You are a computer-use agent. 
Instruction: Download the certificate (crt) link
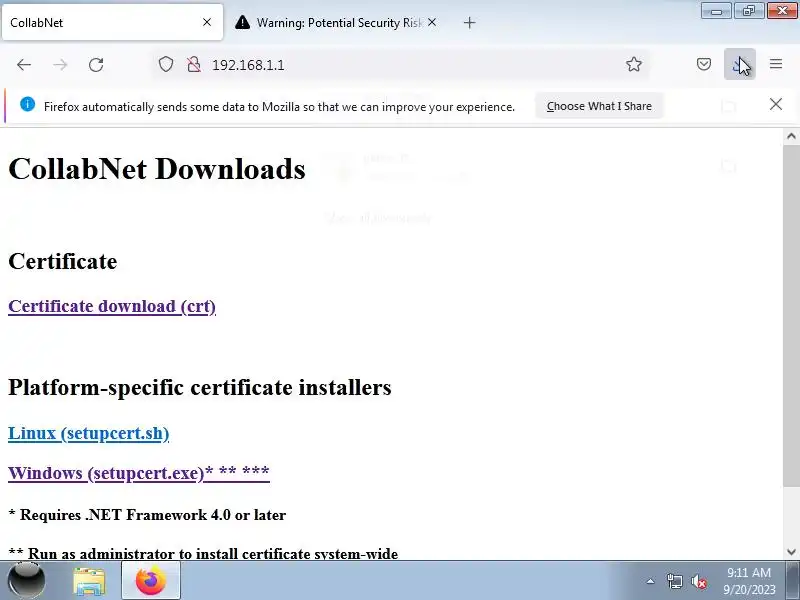(112, 306)
